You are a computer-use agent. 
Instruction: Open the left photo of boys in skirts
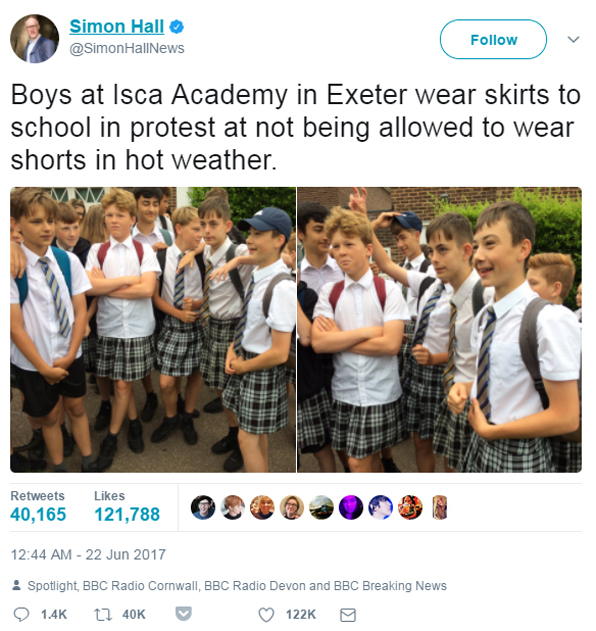coord(153,330)
